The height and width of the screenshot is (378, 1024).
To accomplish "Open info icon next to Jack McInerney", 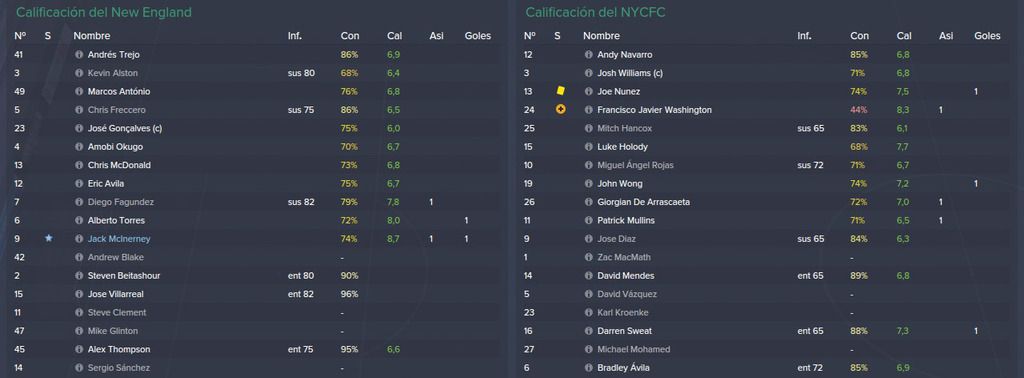I will [79, 239].
